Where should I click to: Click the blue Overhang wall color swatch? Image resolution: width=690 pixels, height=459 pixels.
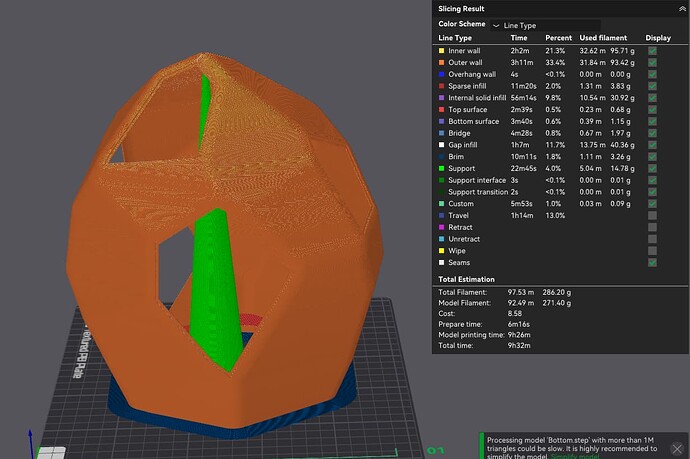click(x=441, y=74)
